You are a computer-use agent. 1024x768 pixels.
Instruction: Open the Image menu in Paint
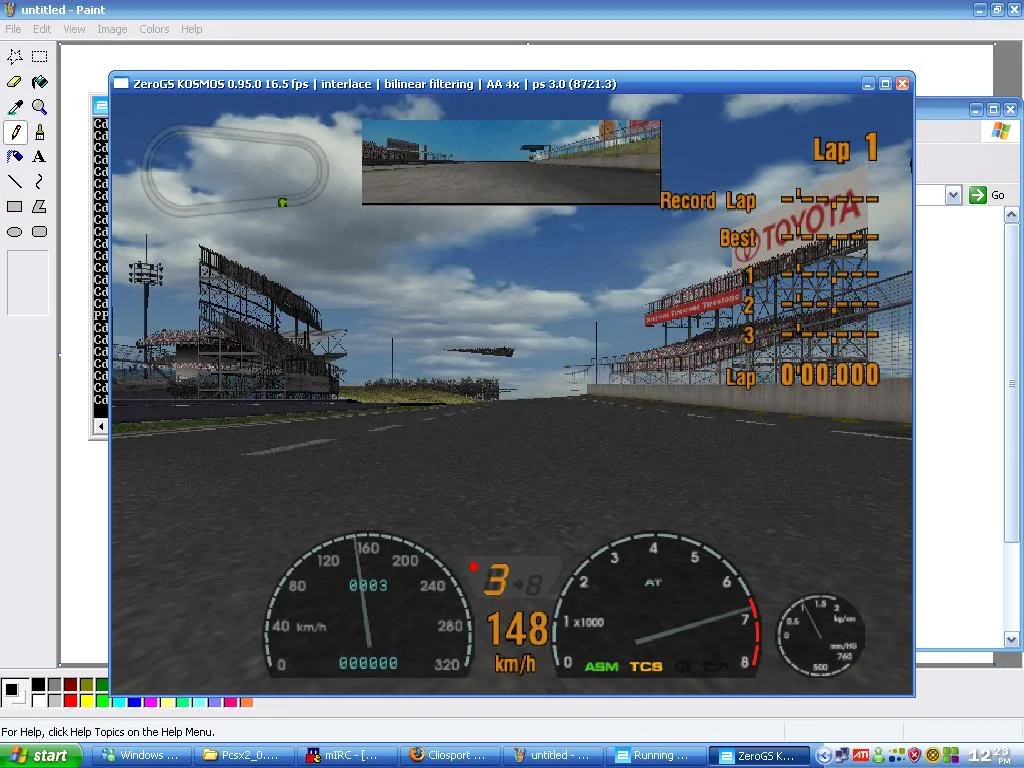click(112, 29)
